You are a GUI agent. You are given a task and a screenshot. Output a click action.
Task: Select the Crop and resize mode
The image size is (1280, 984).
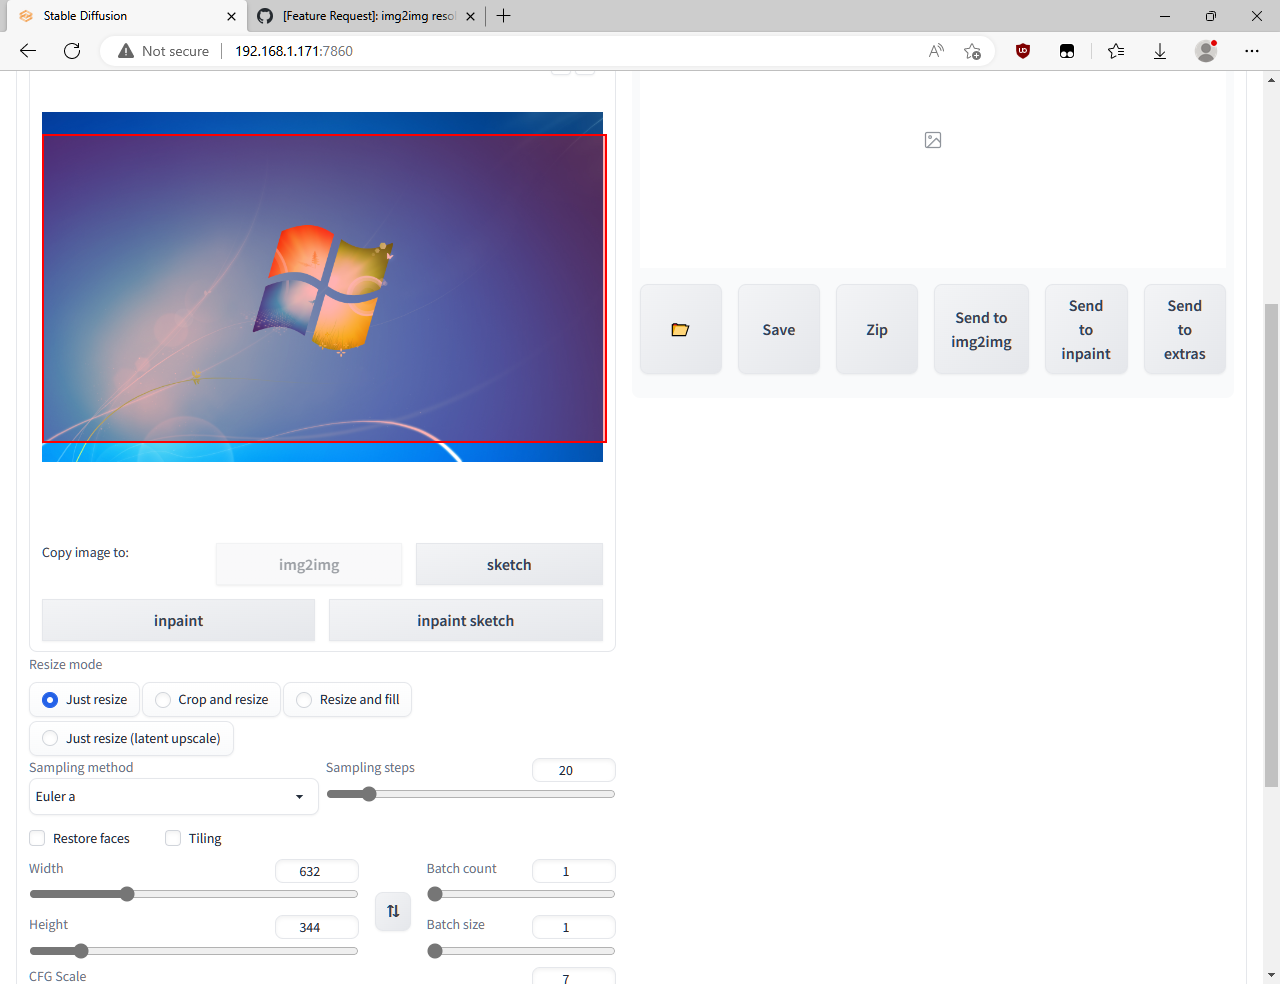(x=162, y=699)
